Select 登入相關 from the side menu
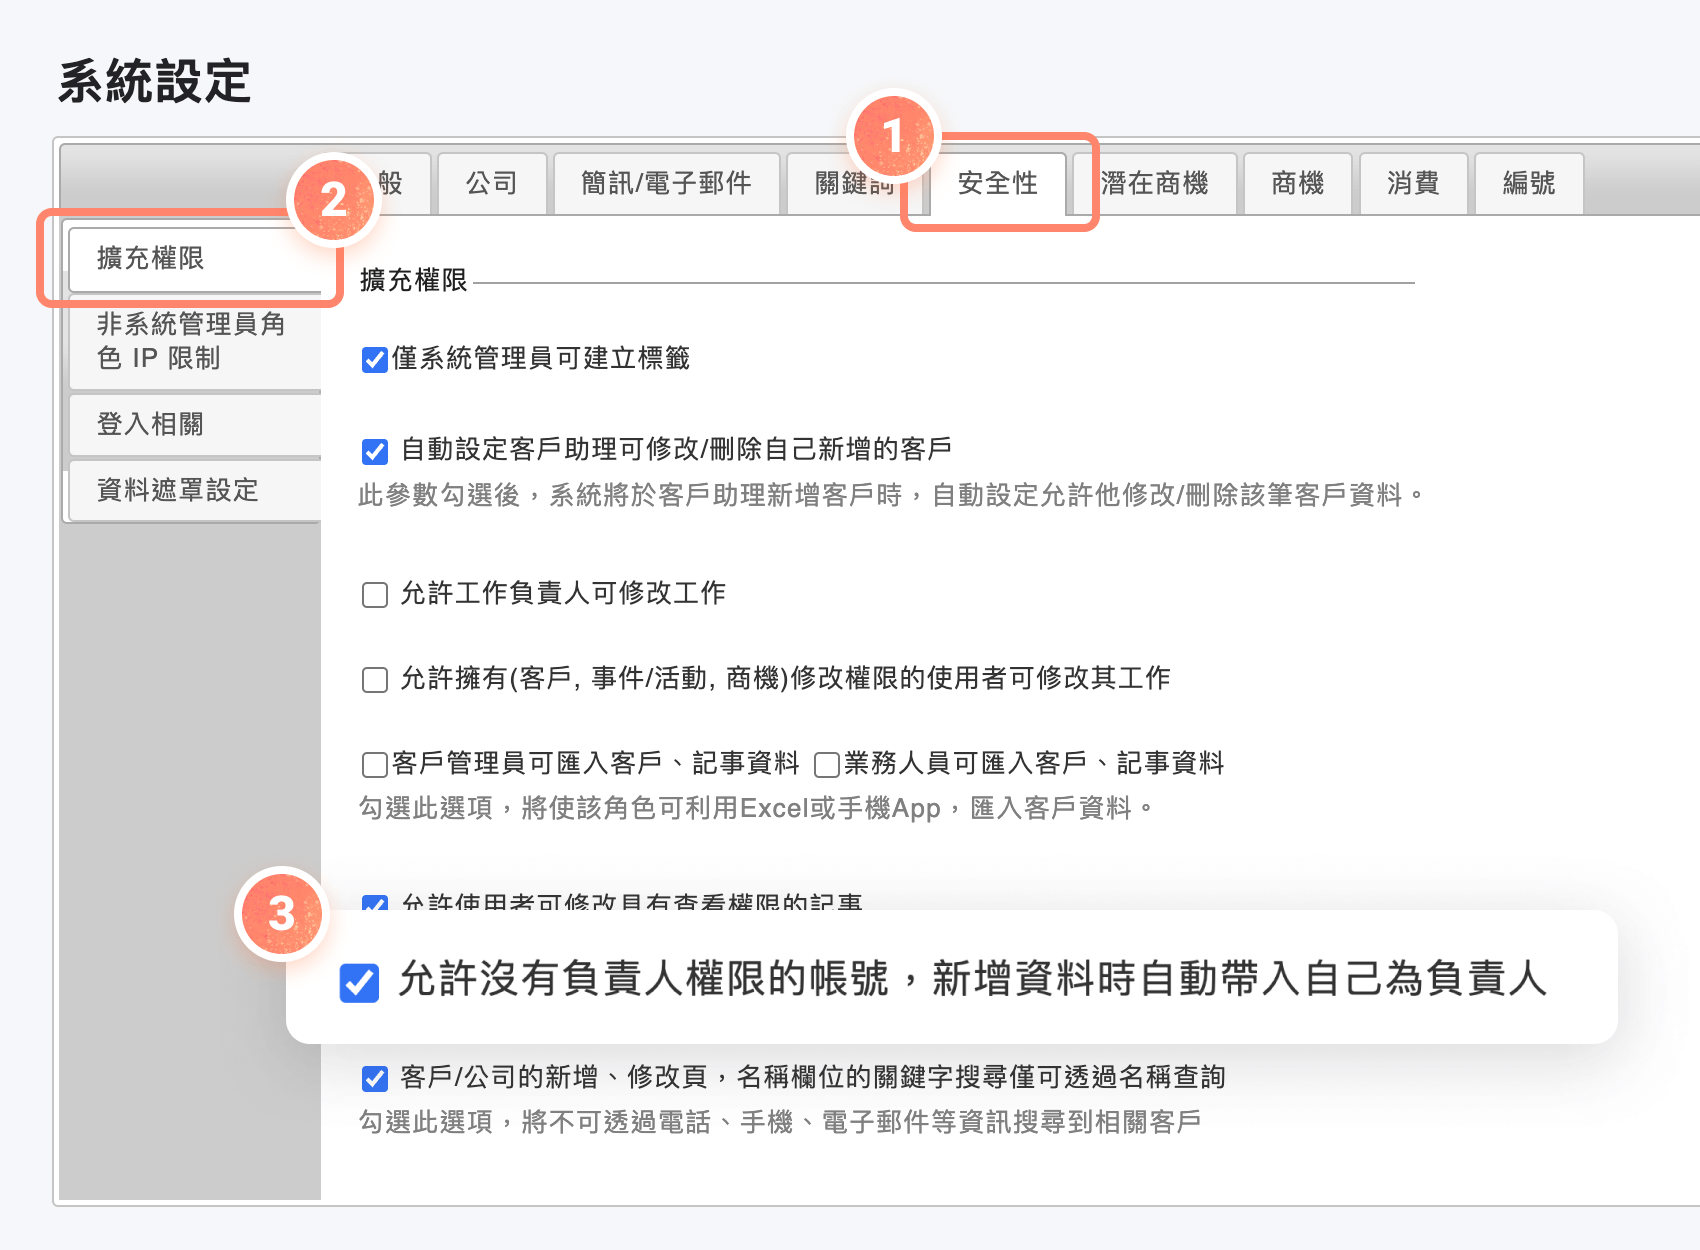This screenshot has width=1700, height=1250. (150, 424)
